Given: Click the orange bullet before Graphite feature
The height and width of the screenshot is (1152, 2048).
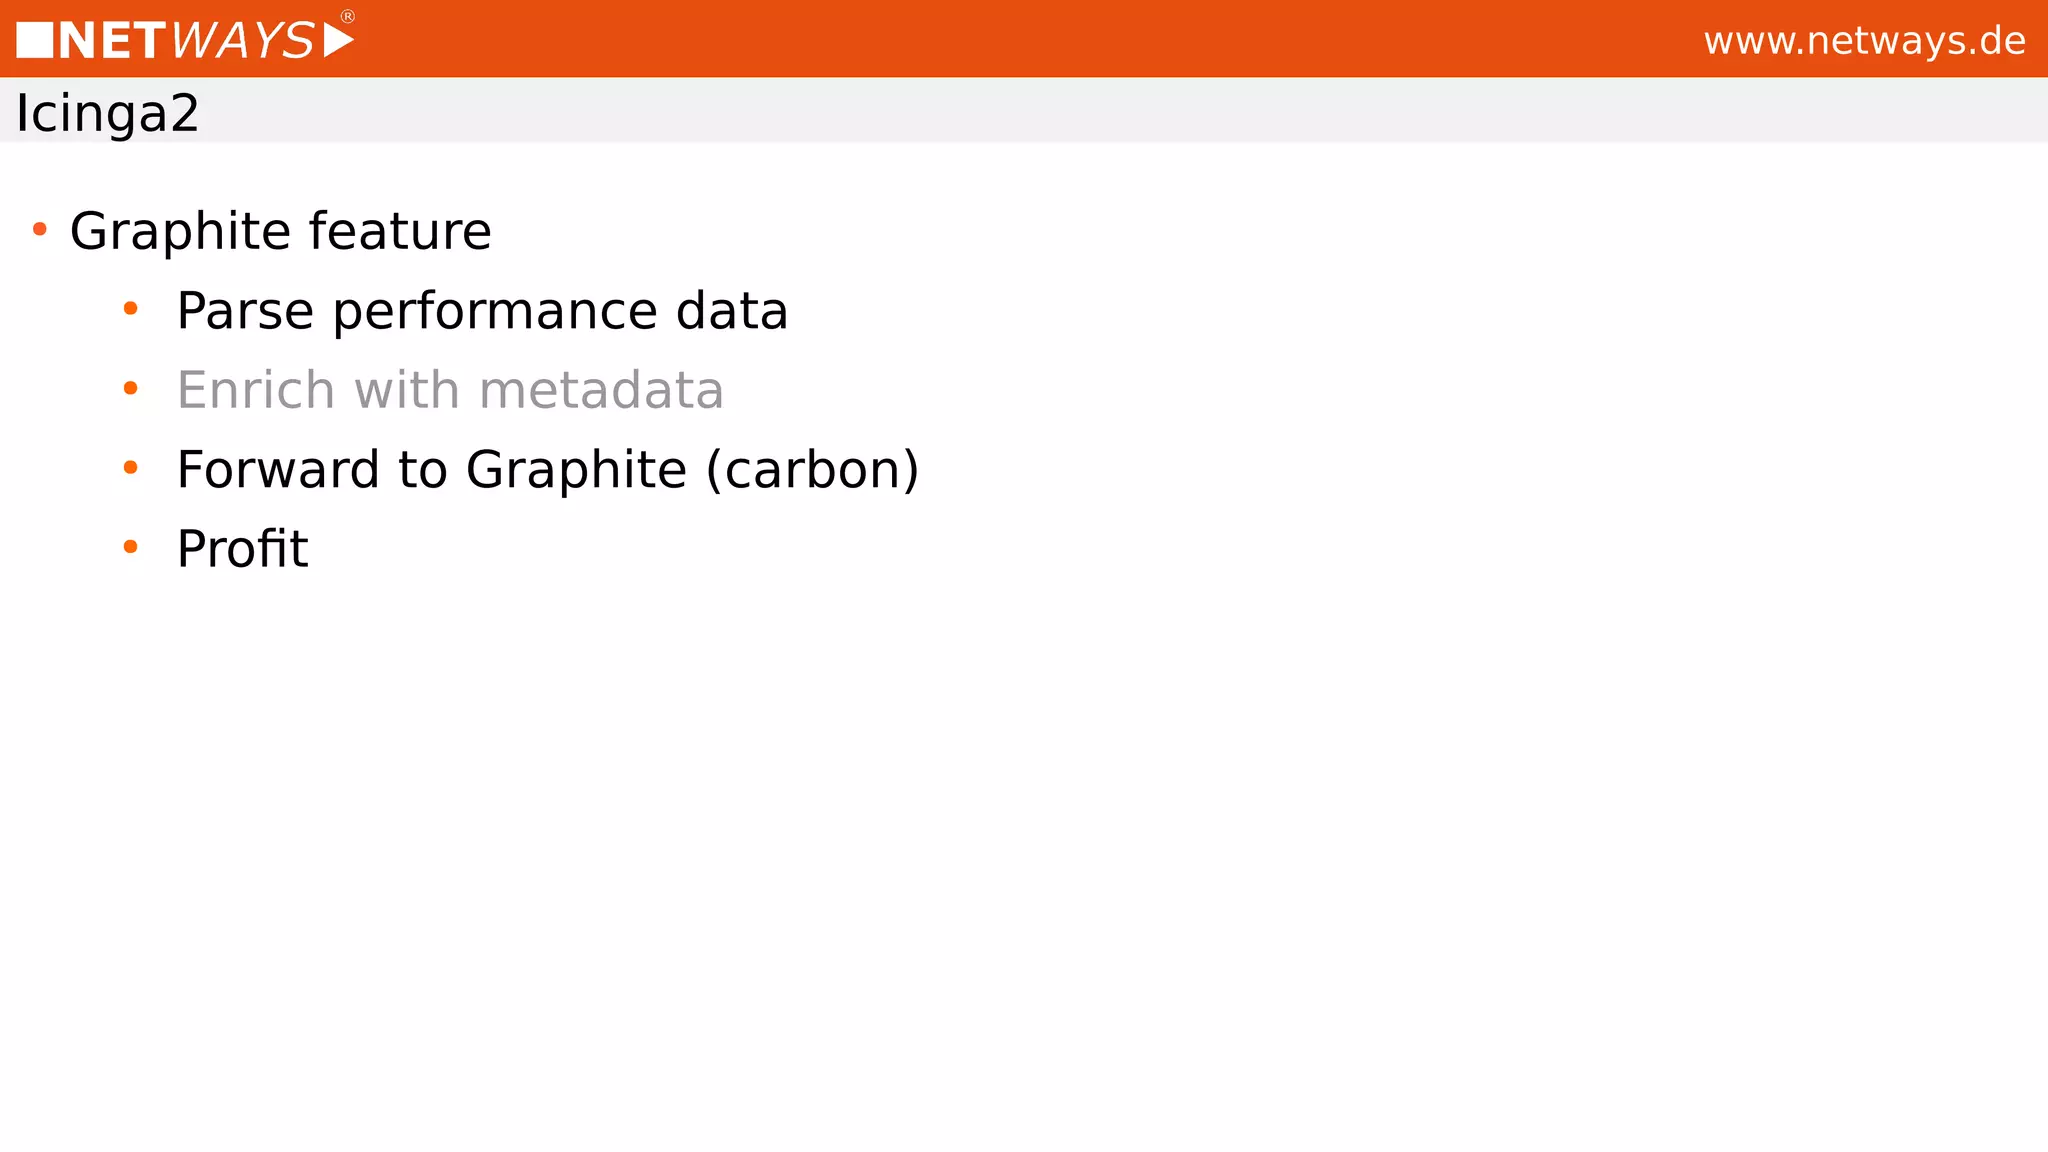Looking at the screenshot, I should pos(40,230).
